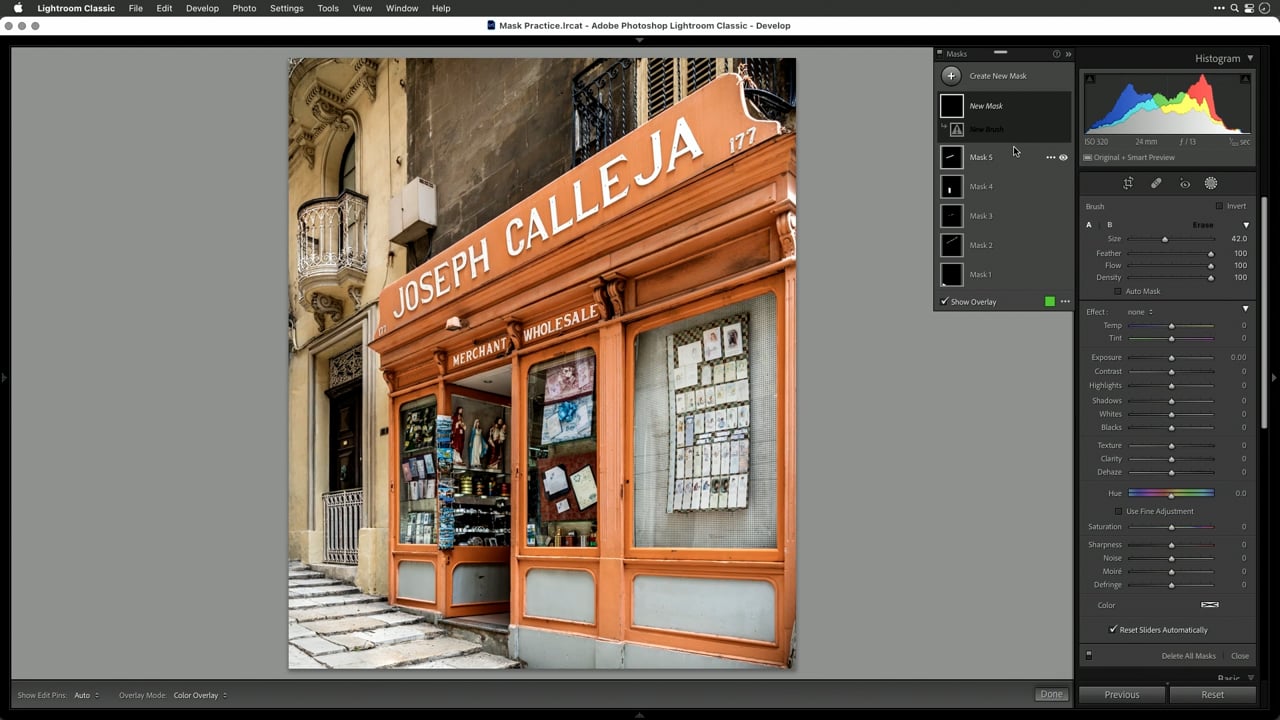This screenshot has height=720, width=1280.
Task: Click the plus icon to create mask
Action: coord(951,76)
